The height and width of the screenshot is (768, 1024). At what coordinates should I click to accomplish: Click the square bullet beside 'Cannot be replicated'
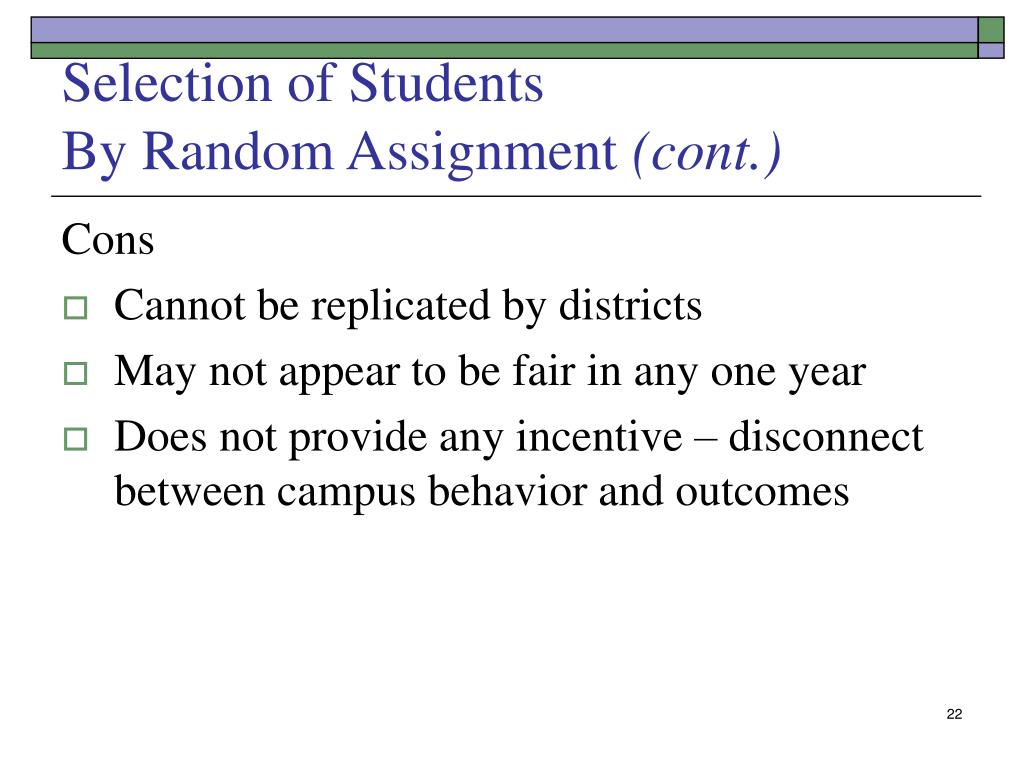(76, 308)
